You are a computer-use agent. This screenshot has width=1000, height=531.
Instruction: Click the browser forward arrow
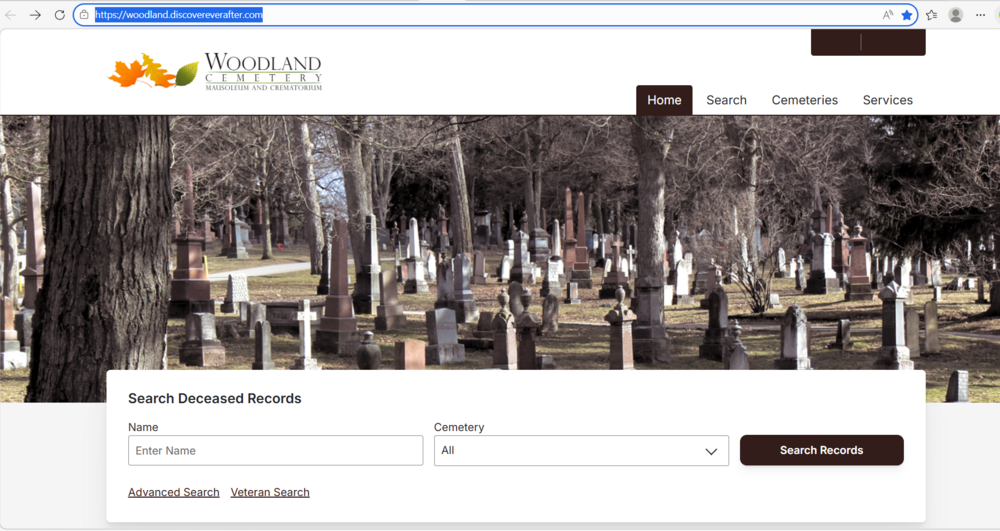click(35, 15)
